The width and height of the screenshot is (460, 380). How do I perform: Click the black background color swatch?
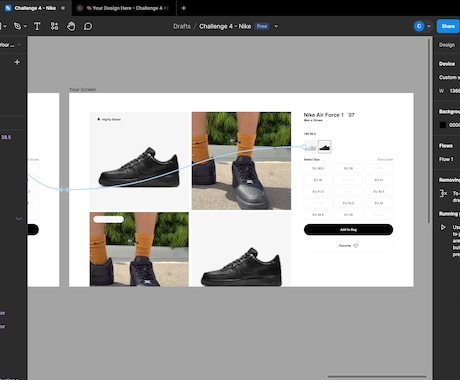(443, 125)
